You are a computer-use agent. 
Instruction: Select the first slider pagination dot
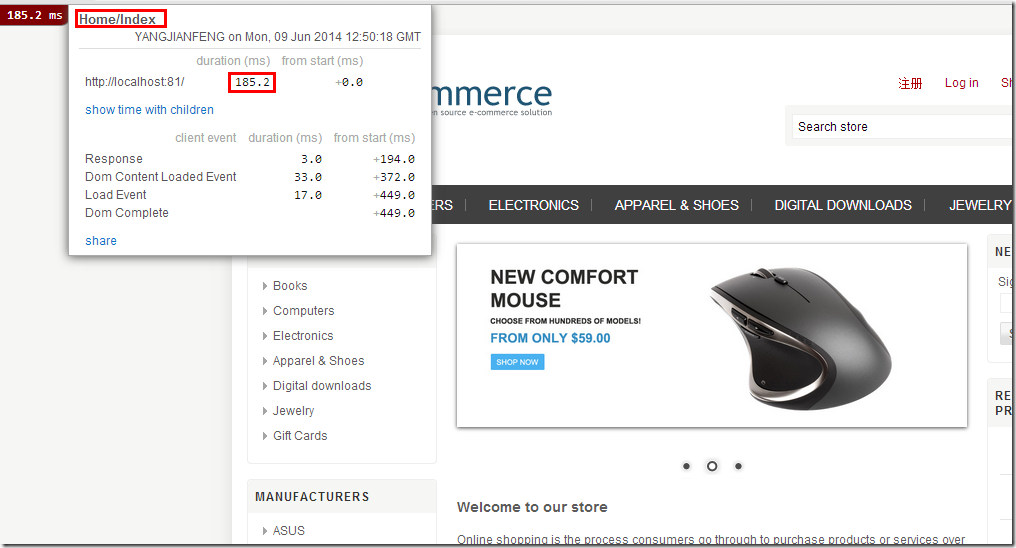tap(686, 466)
